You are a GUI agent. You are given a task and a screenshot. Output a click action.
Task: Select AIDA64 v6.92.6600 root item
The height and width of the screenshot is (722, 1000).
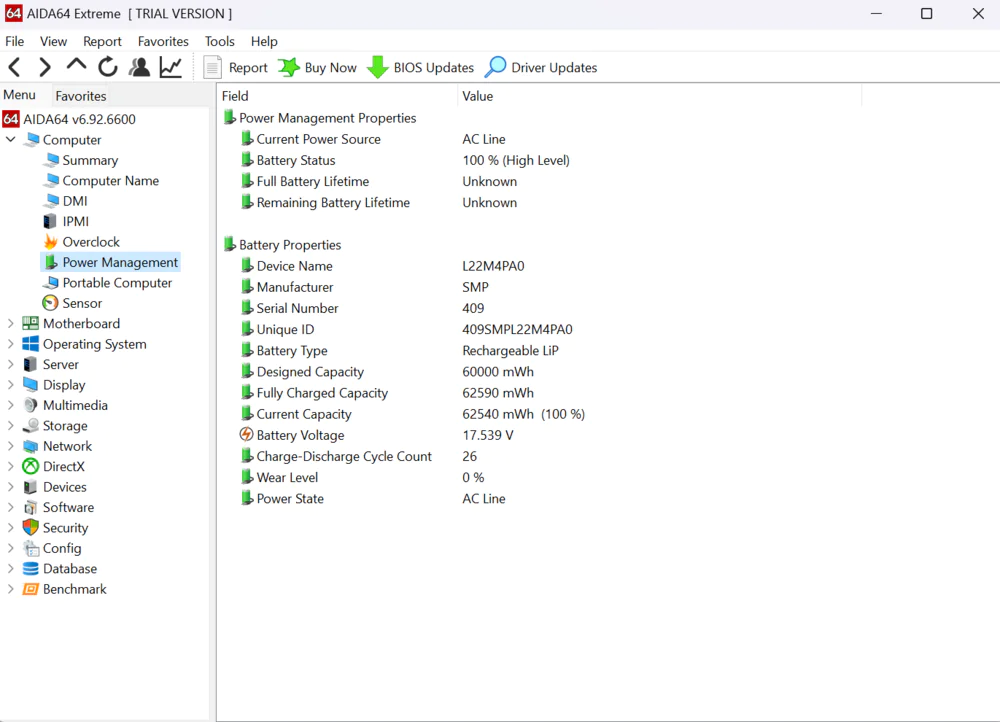(70, 119)
